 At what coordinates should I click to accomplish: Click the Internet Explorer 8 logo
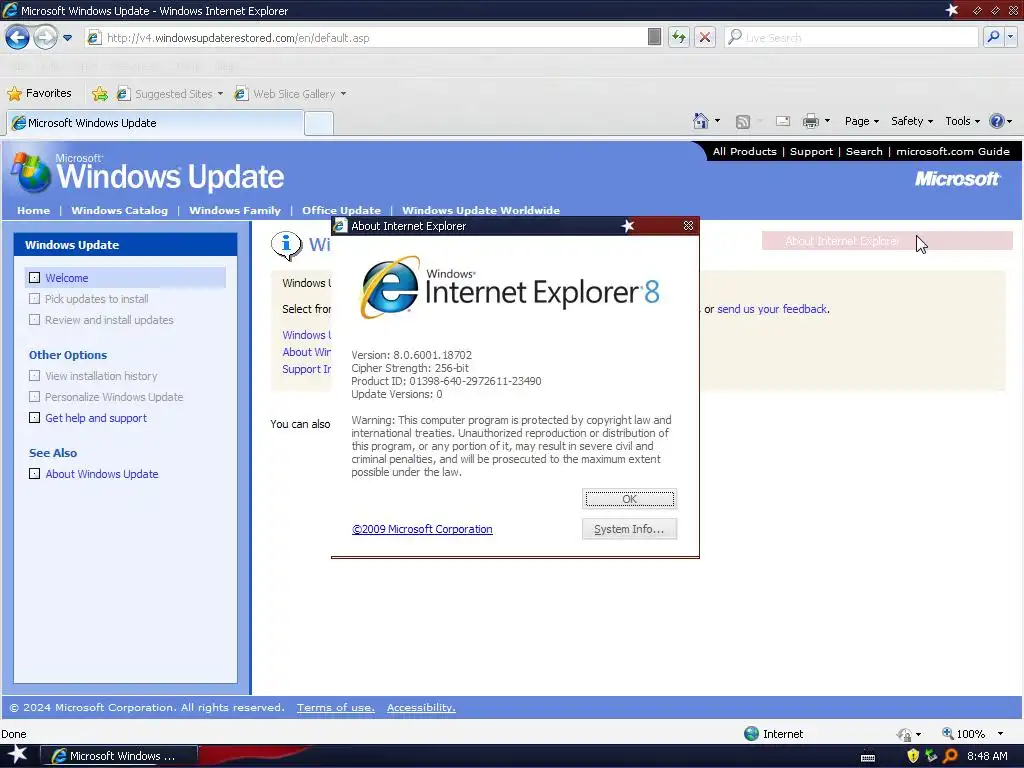click(x=510, y=288)
